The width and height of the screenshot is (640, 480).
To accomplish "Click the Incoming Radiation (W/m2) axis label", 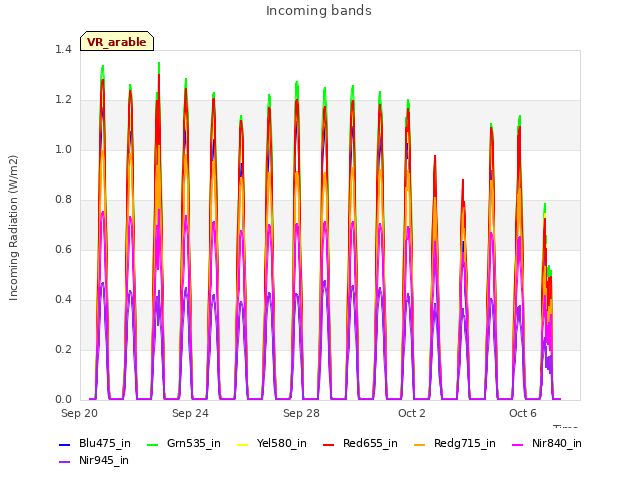I will tap(13, 228).
